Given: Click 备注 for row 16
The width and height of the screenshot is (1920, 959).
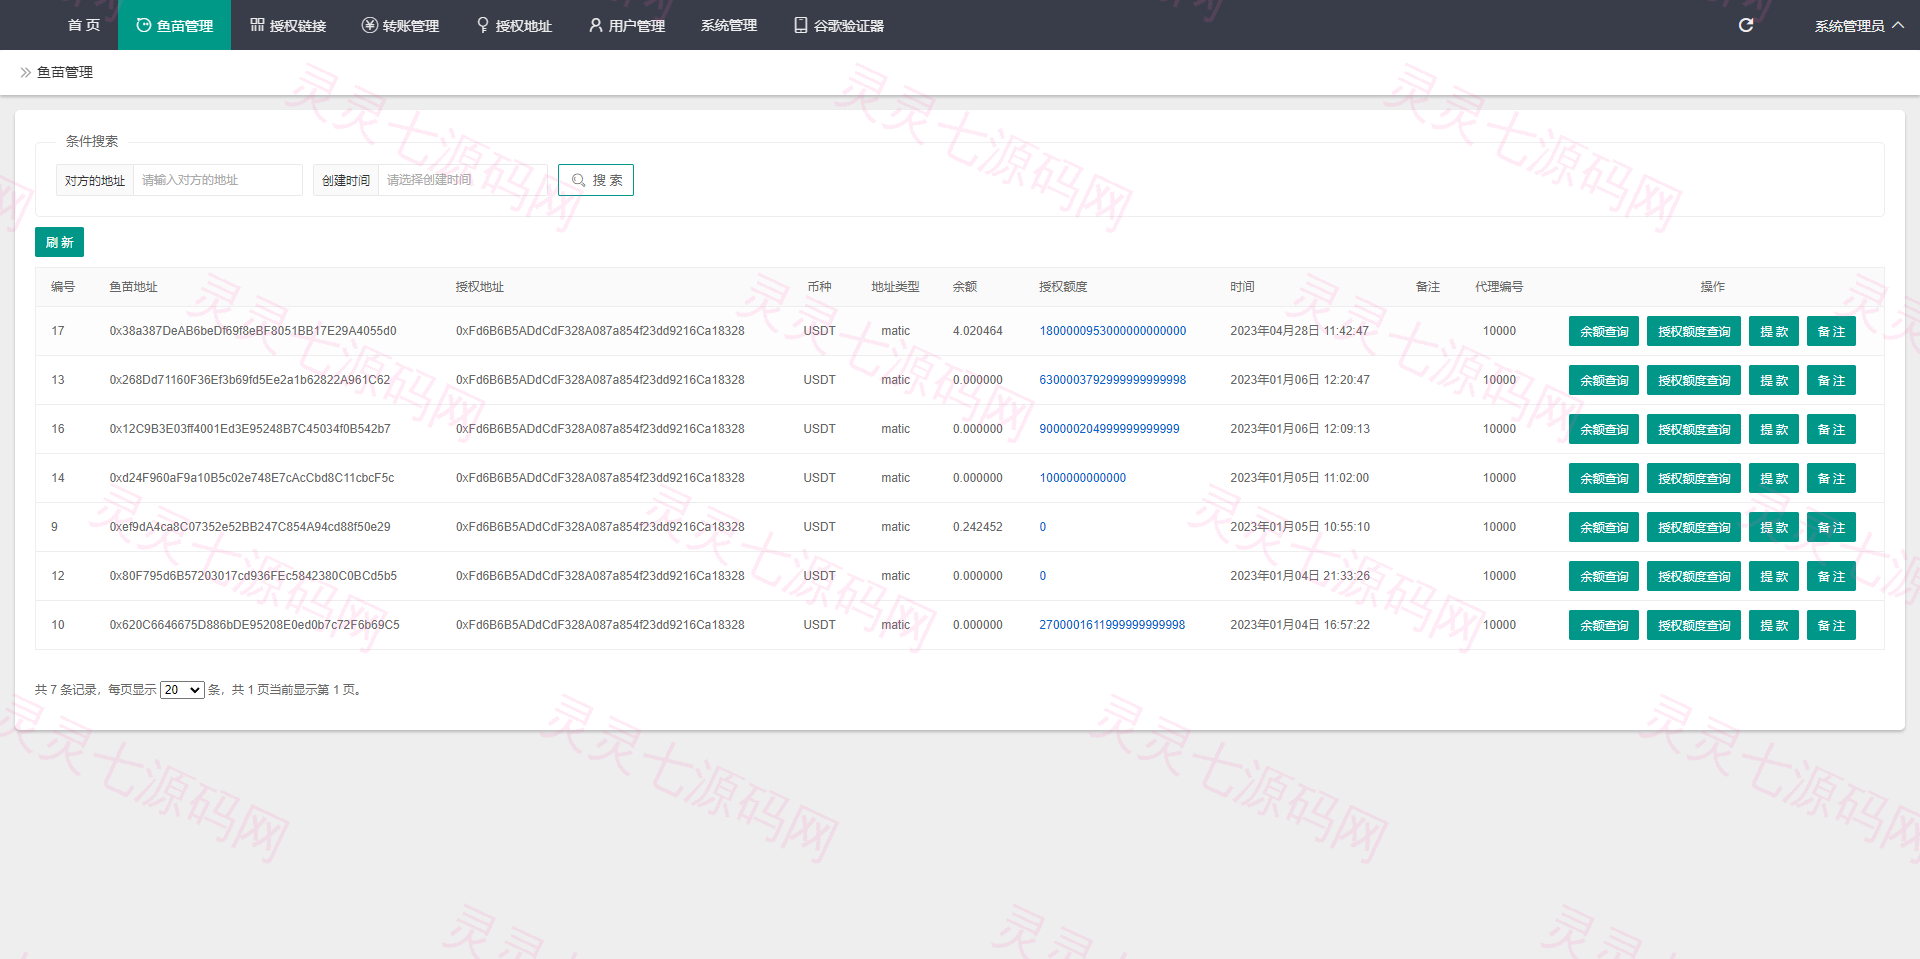Looking at the screenshot, I should click(x=1831, y=429).
